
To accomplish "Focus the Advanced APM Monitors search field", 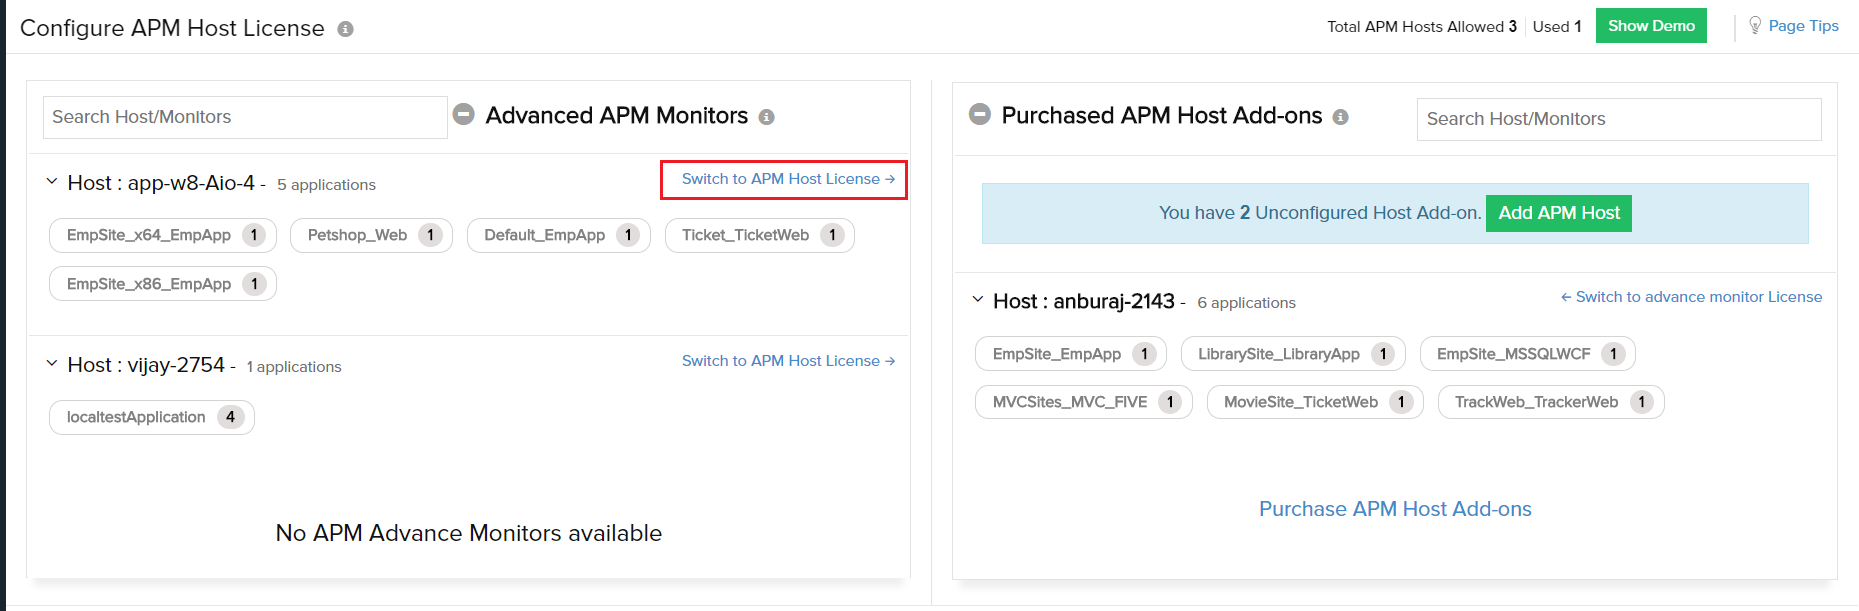I will coord(244,117).
